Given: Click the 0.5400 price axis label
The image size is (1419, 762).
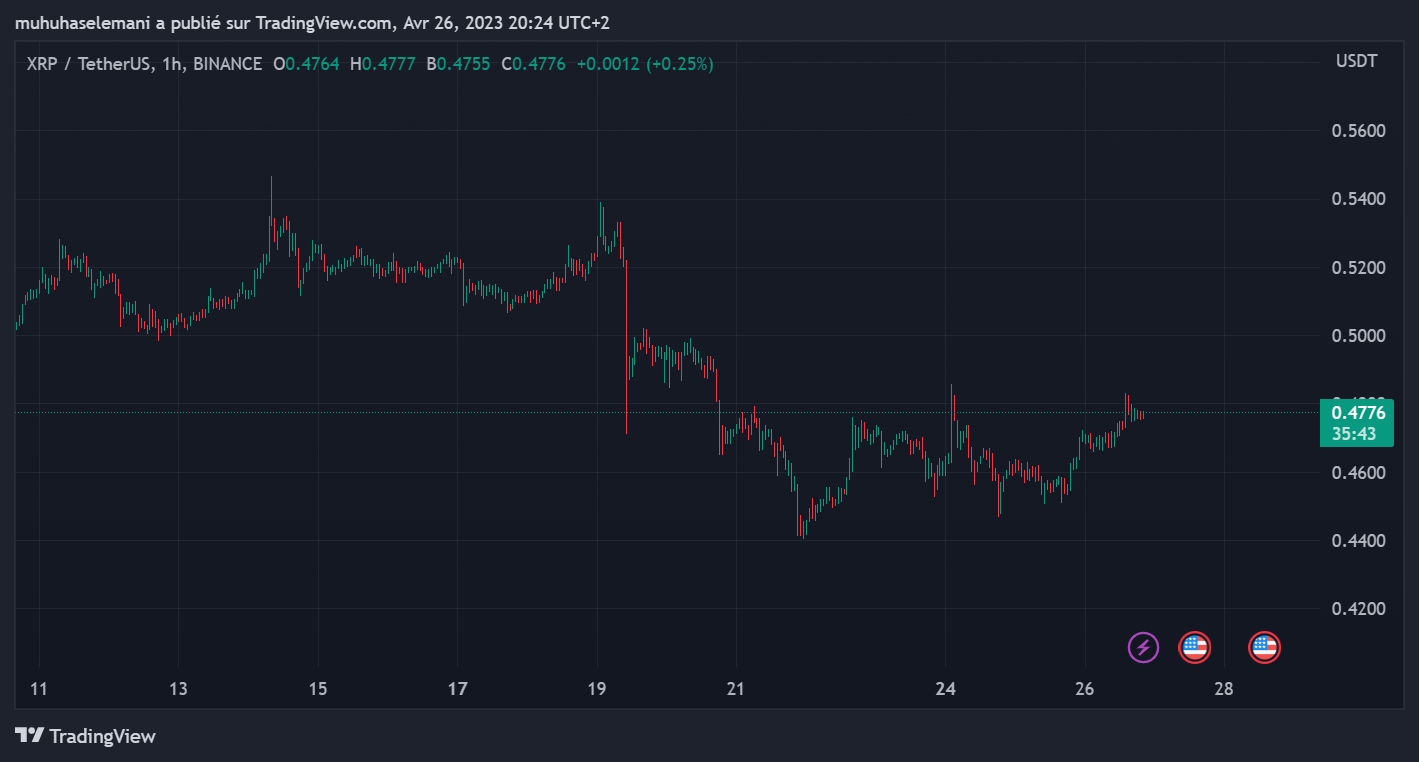Looking at the screenshot, I should click(x=1358, y=199).
